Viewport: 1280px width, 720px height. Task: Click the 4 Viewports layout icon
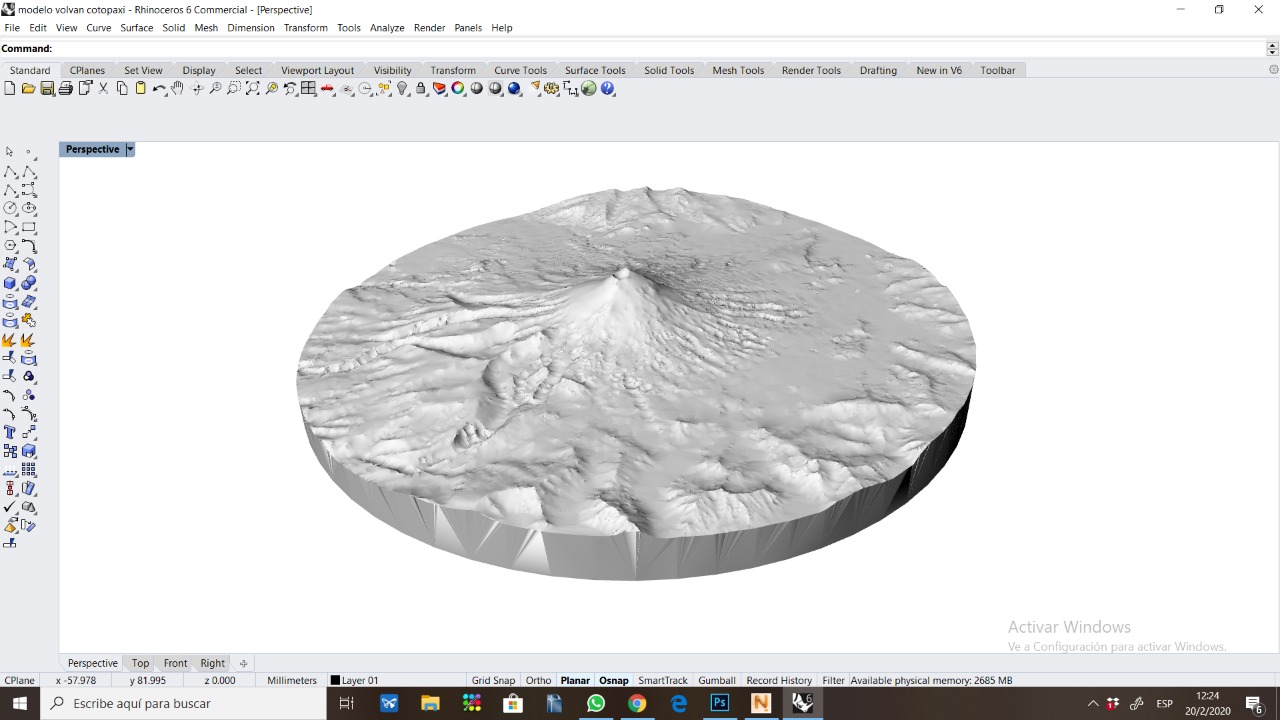click(308, 88)
